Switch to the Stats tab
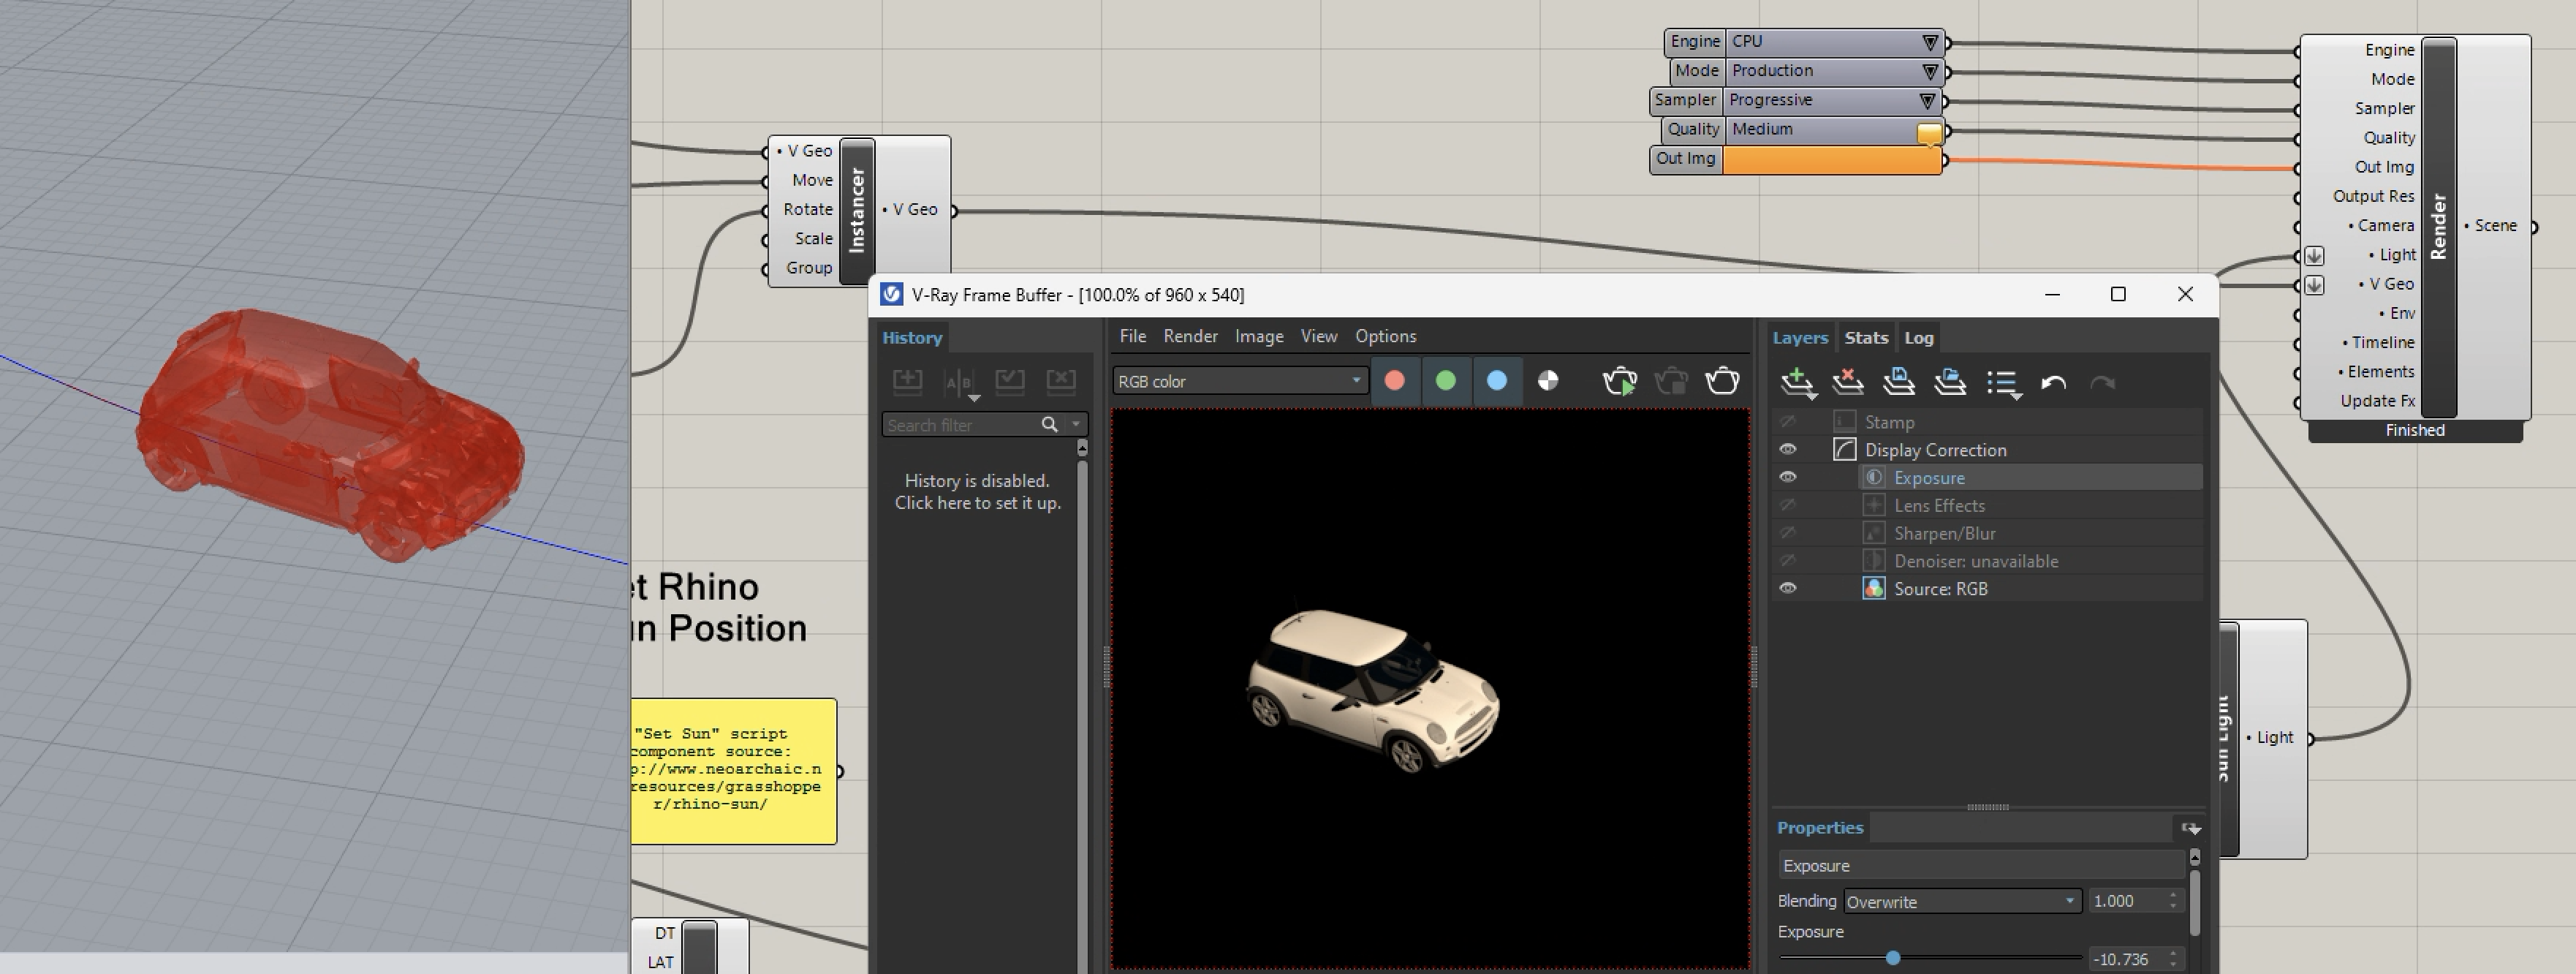The width and height of the screenshot is (2576, 974). coord(1866,338)
